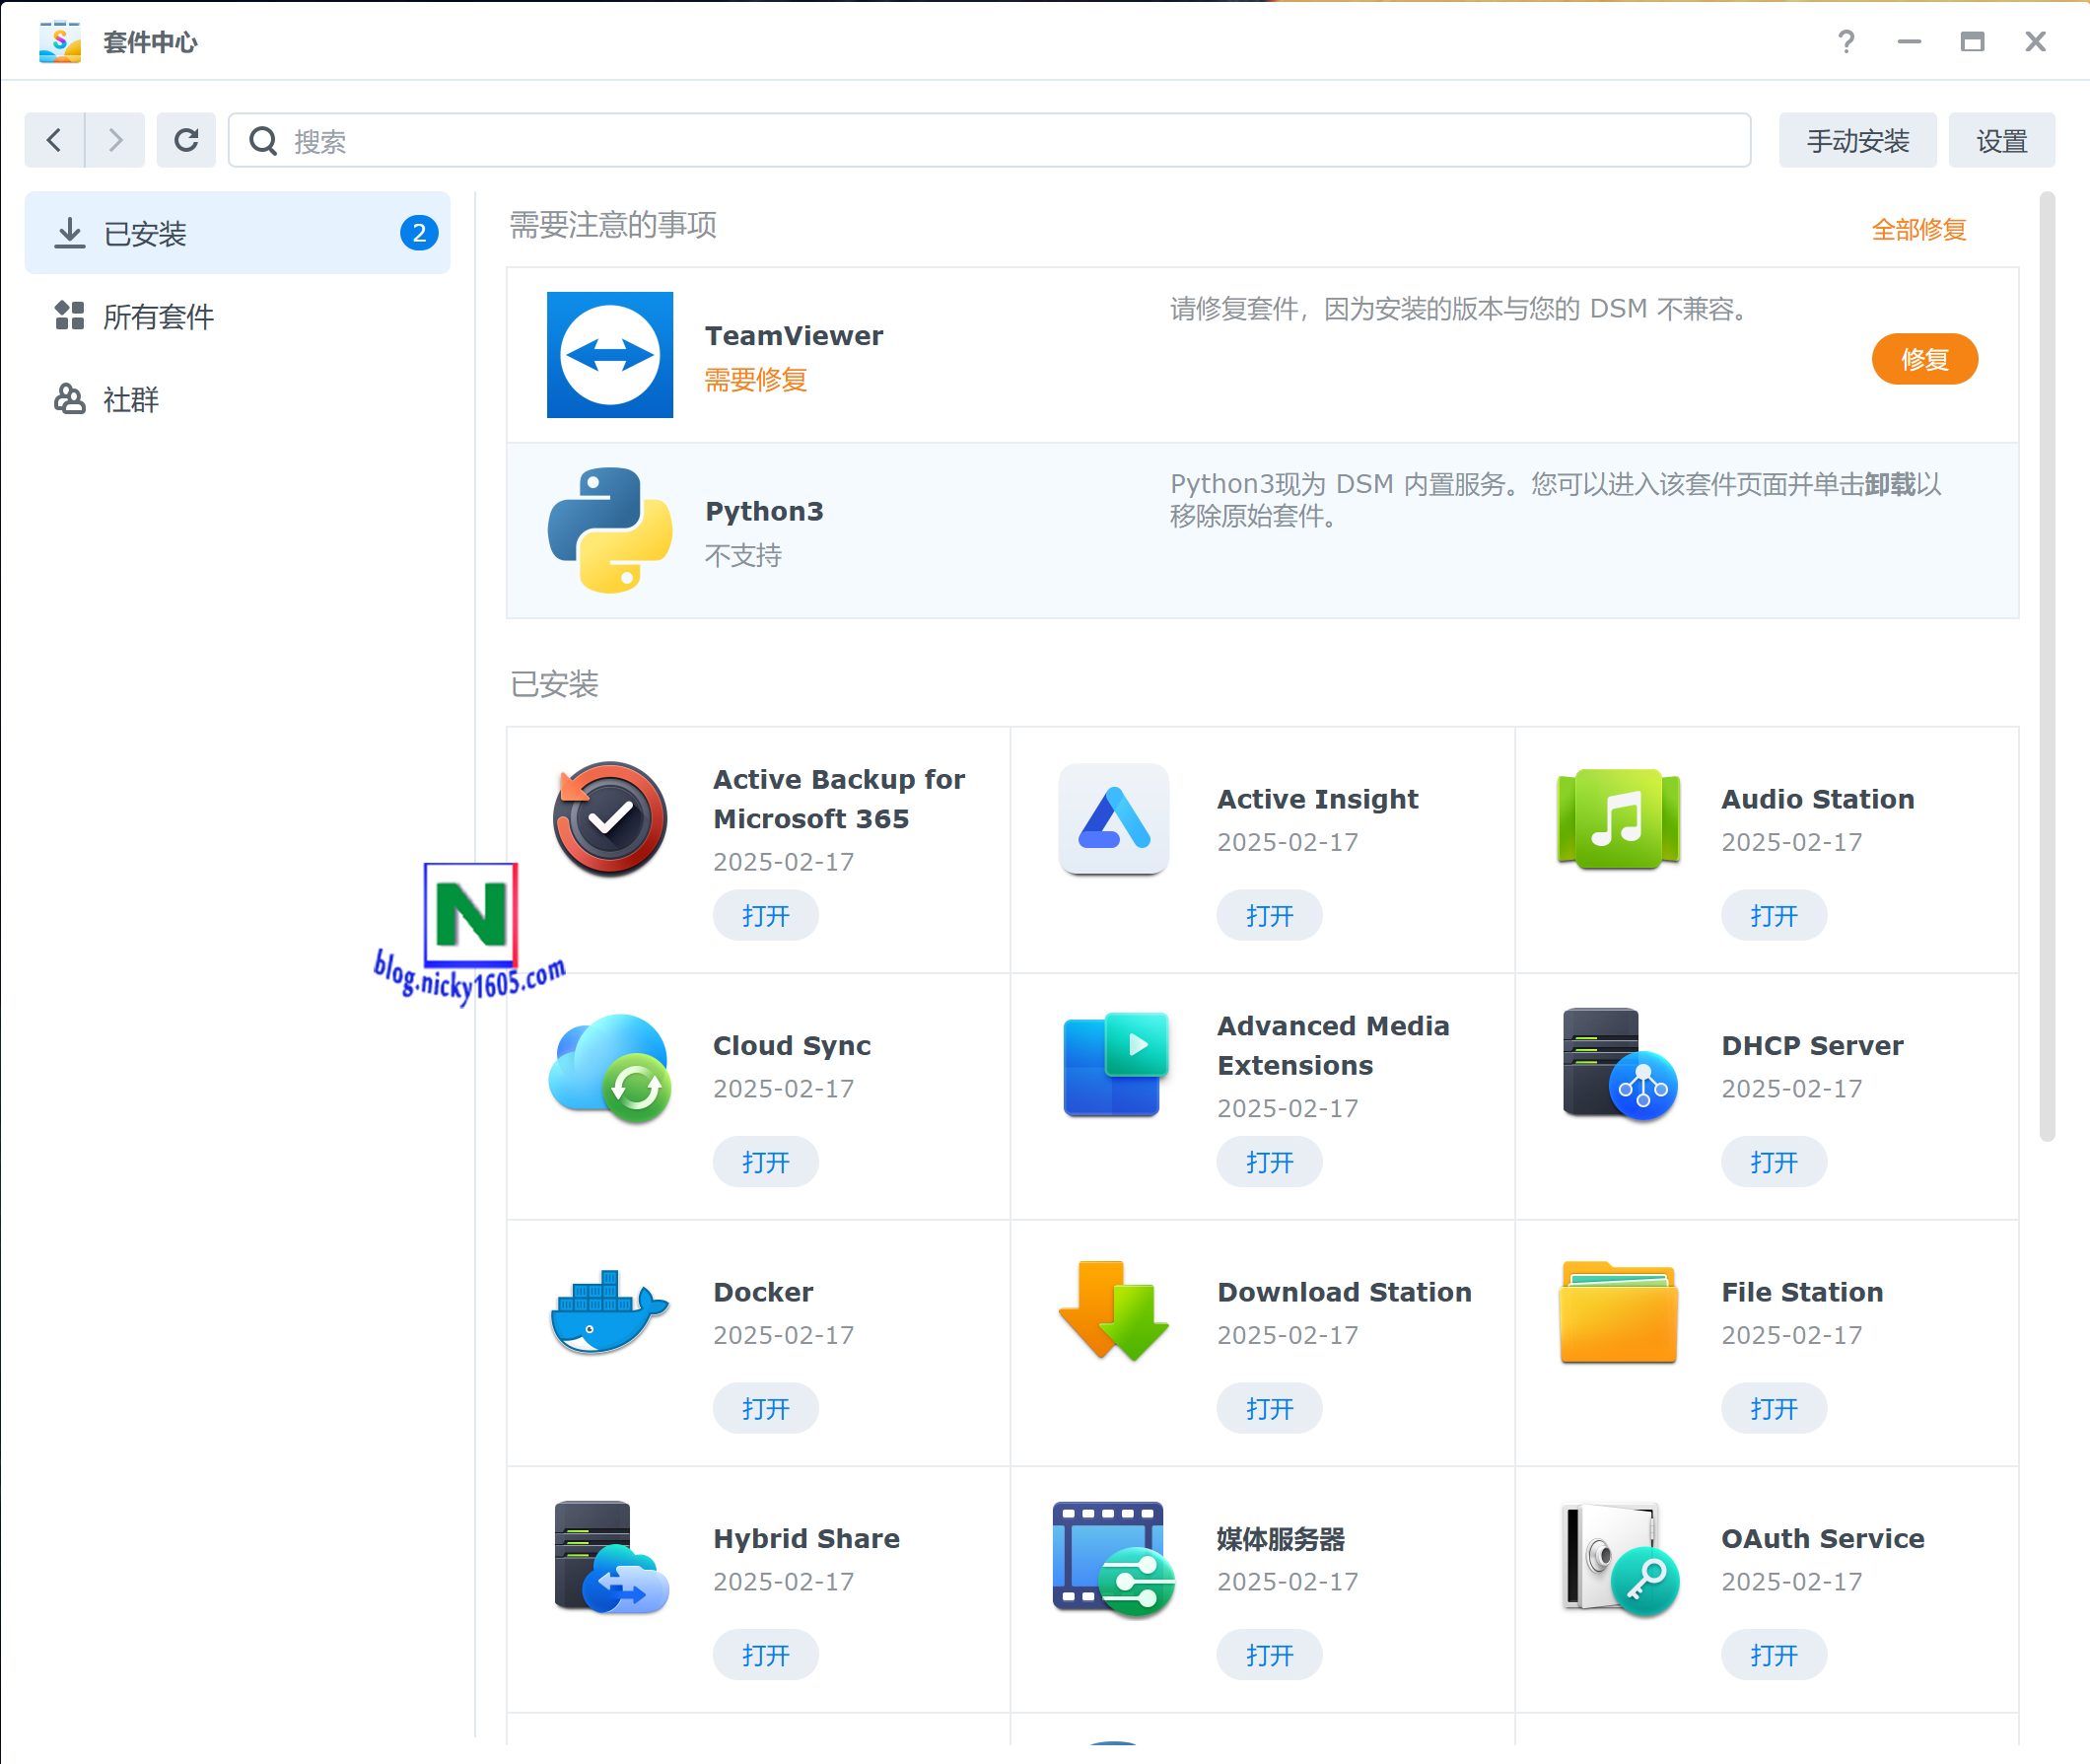The image size is (2090, 1764).
Task: Open Download Station with 打开 button
Action: (1269, 1409)
